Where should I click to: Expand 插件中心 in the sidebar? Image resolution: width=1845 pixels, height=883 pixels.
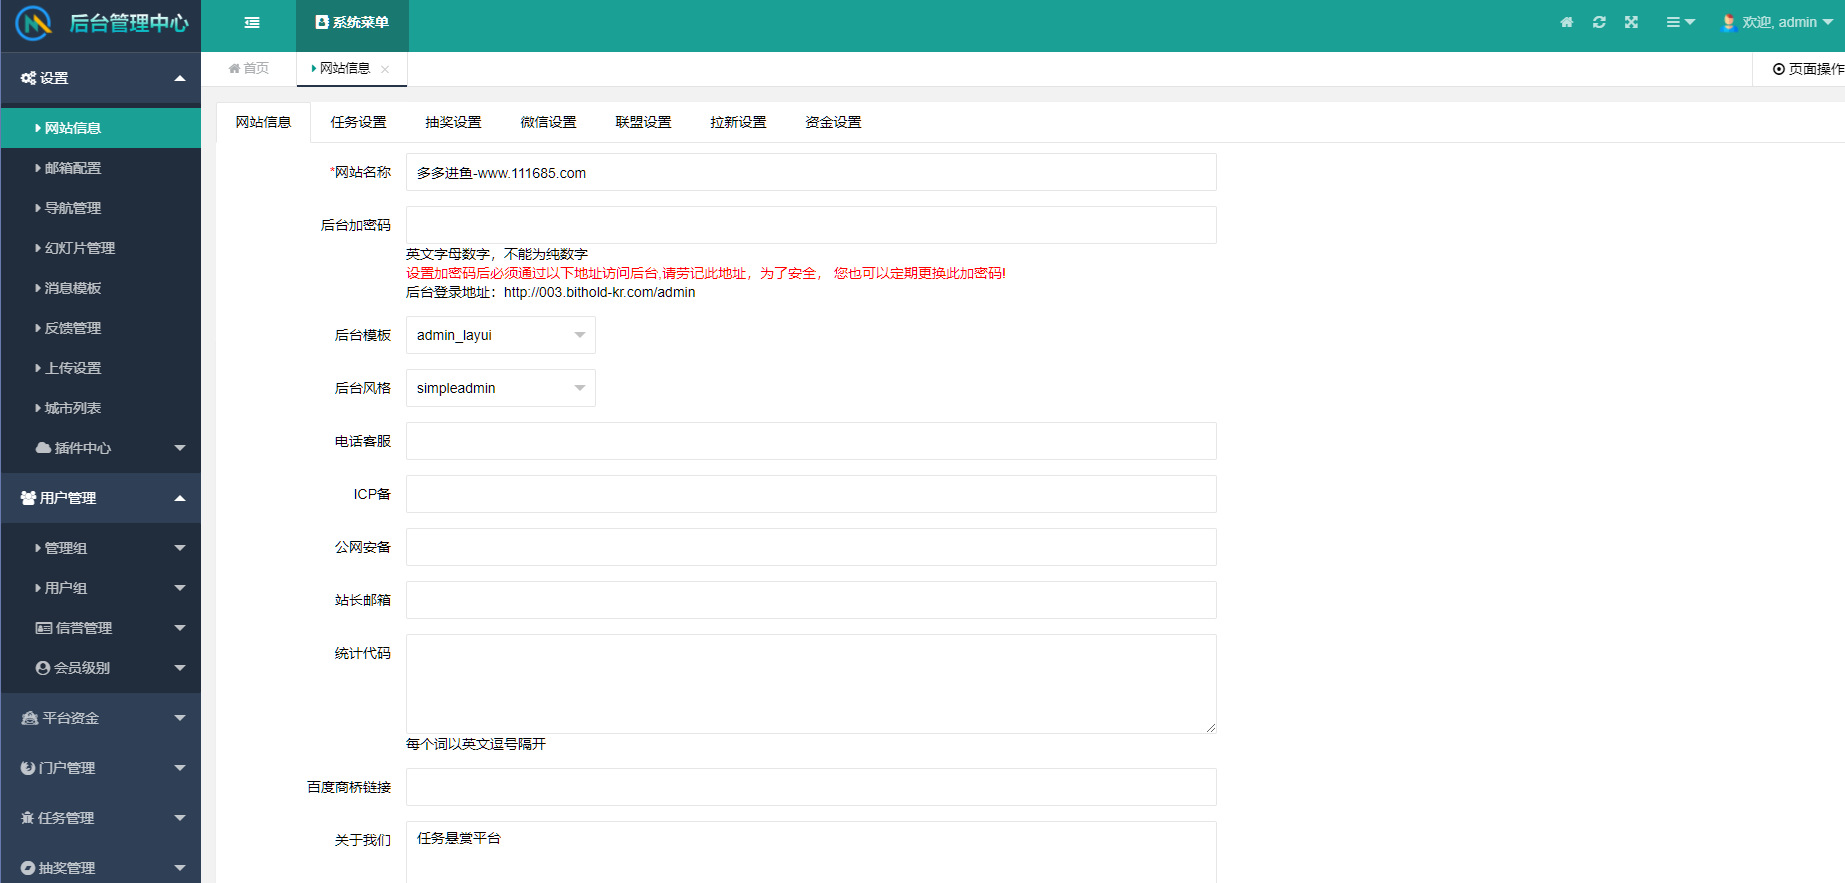point(100,448)
